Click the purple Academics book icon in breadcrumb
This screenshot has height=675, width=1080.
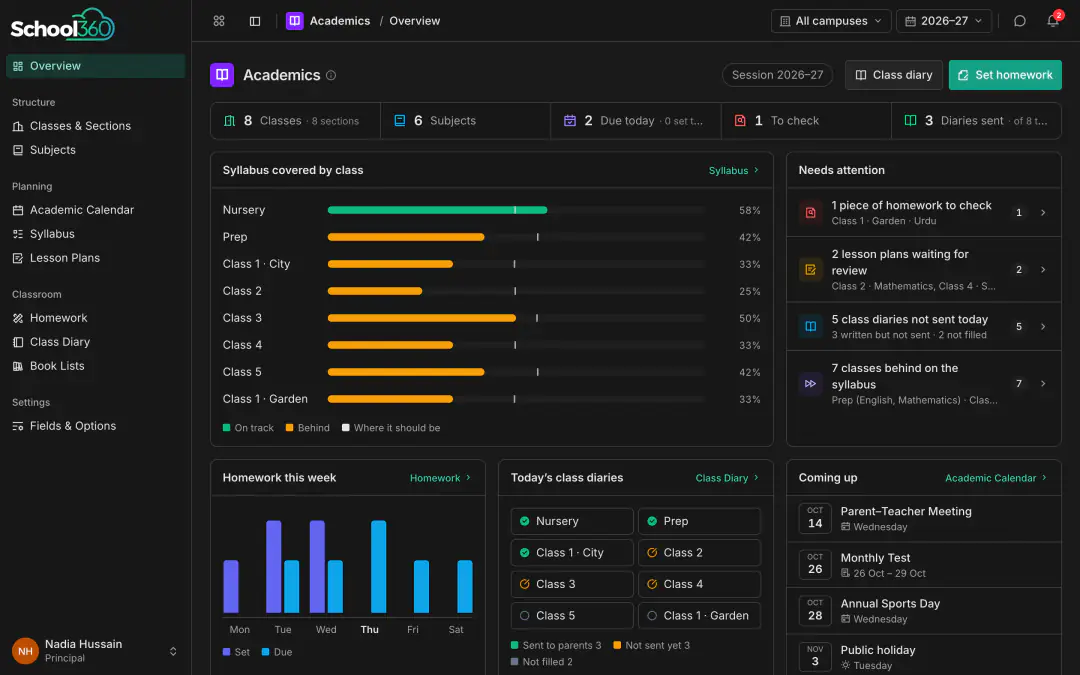tap(295, 21)
